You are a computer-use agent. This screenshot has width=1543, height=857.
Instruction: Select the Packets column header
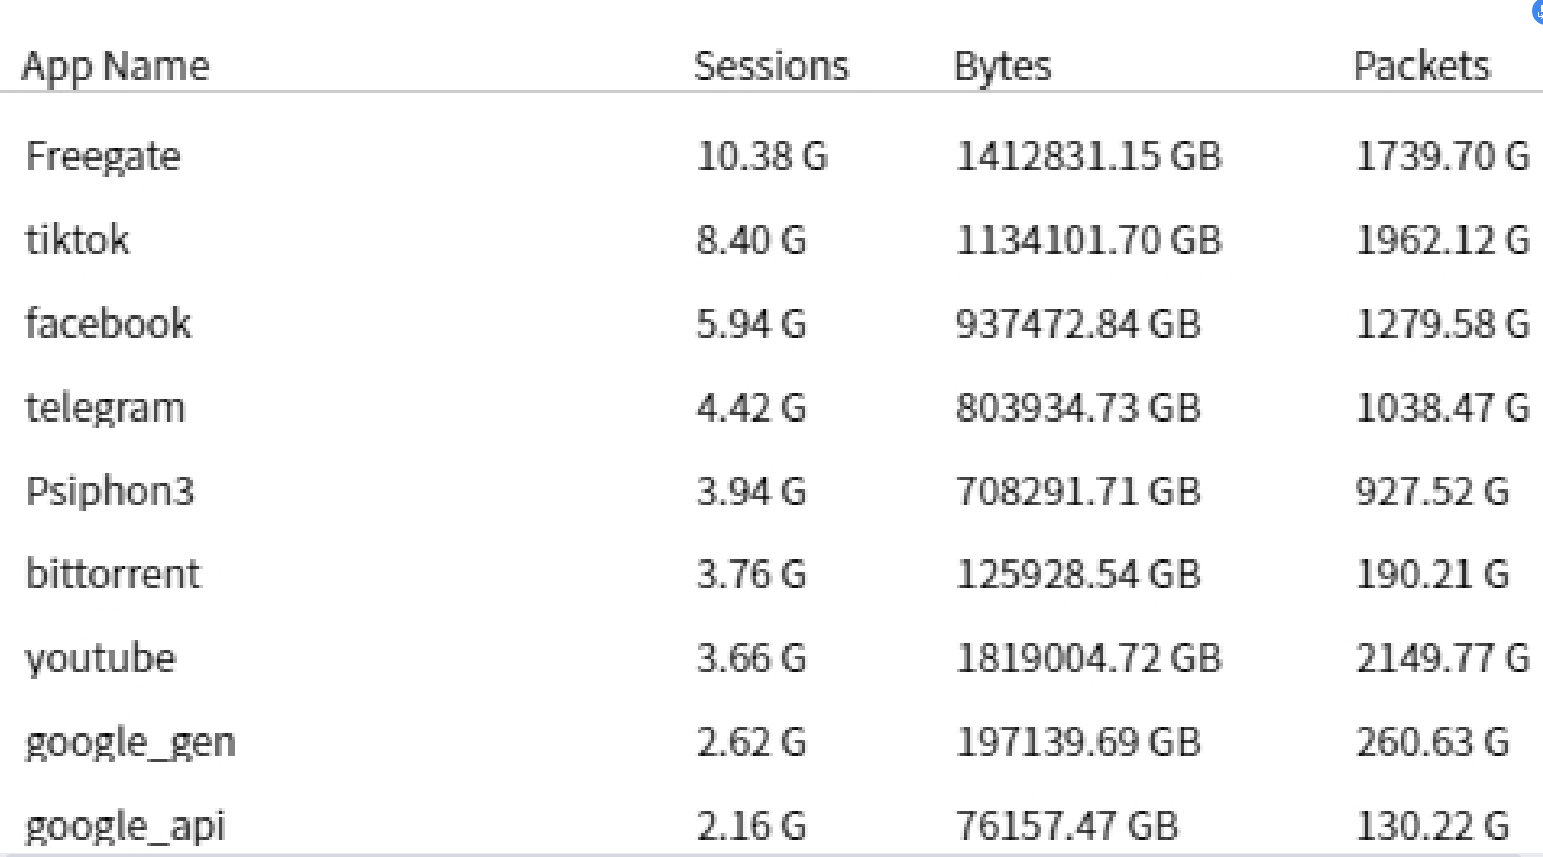click(1421, 66)
